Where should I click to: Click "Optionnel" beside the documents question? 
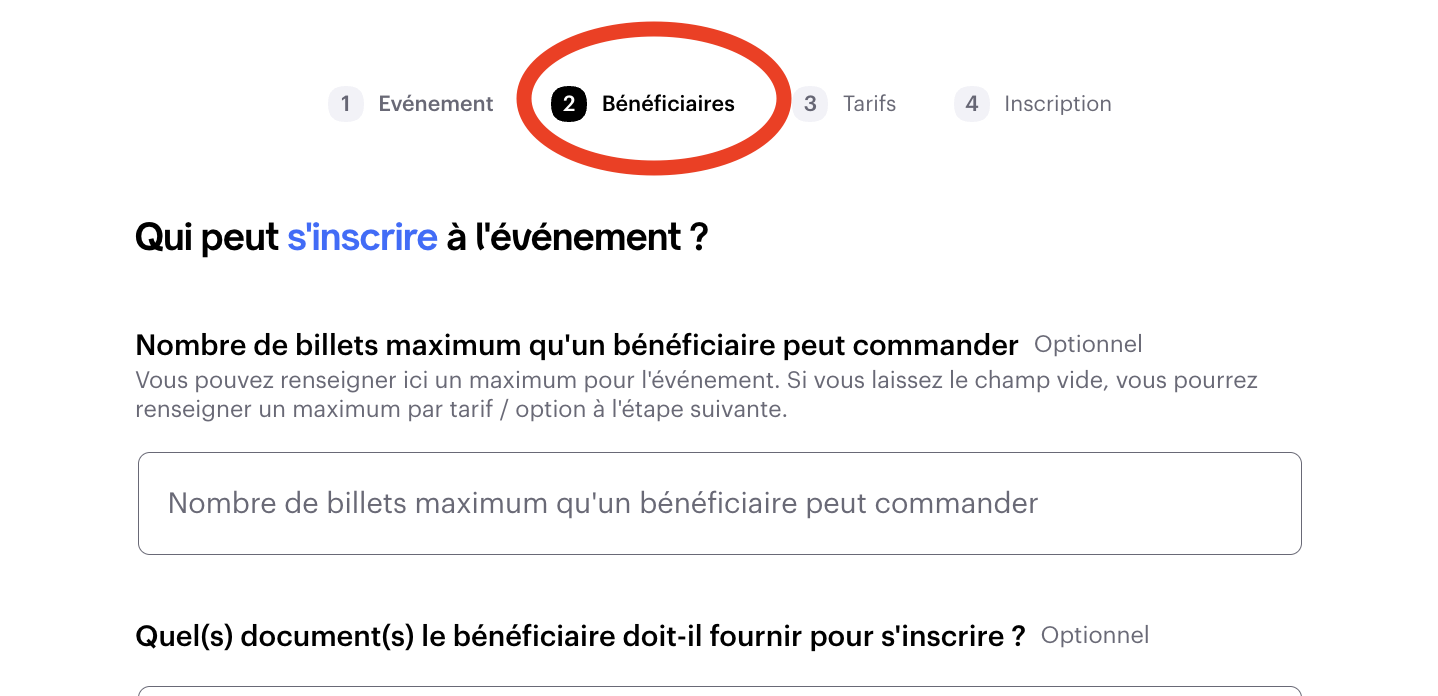1095,635
